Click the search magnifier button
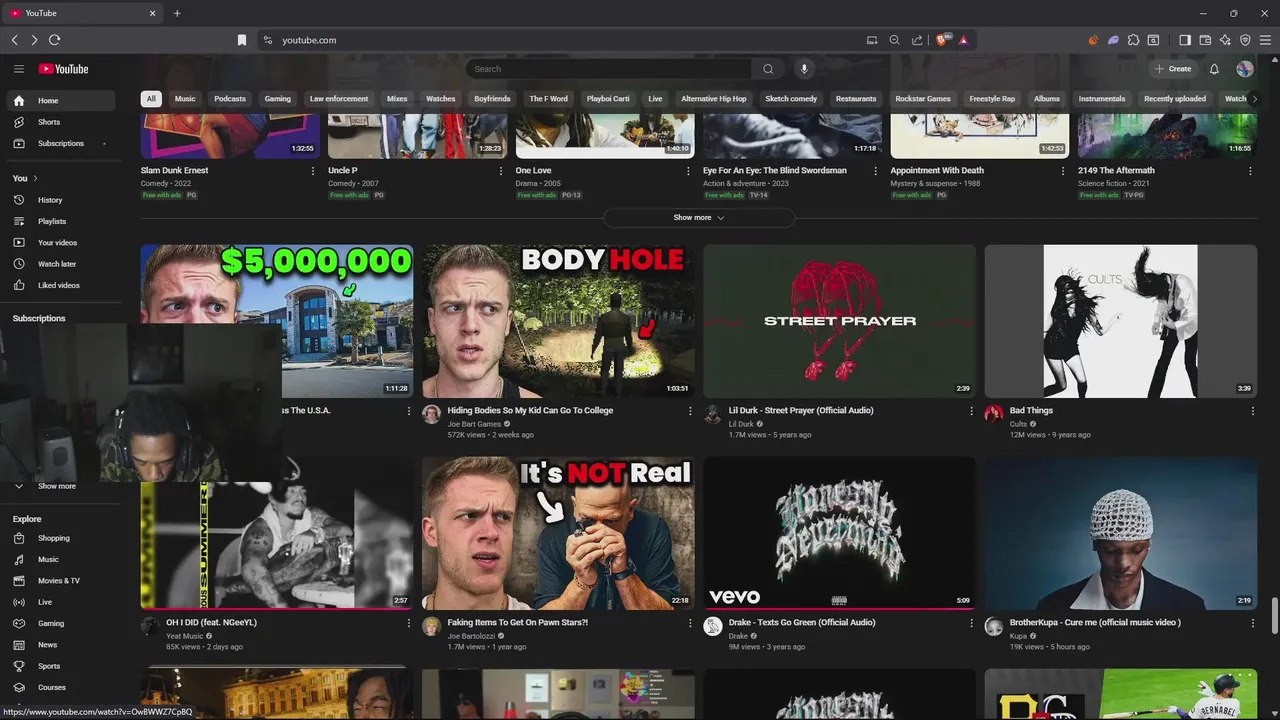 point(768,69)
